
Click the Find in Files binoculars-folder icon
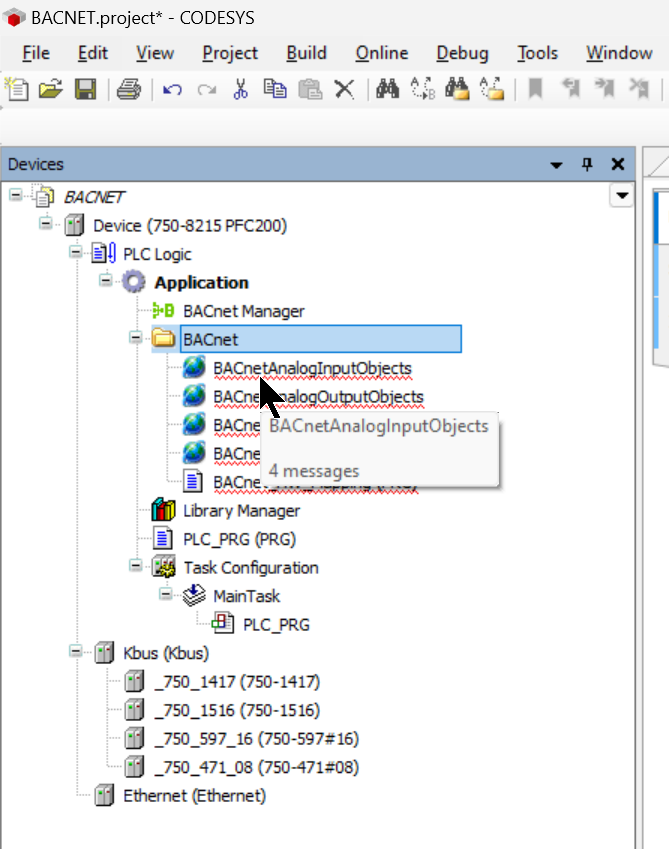click(457, 89)
